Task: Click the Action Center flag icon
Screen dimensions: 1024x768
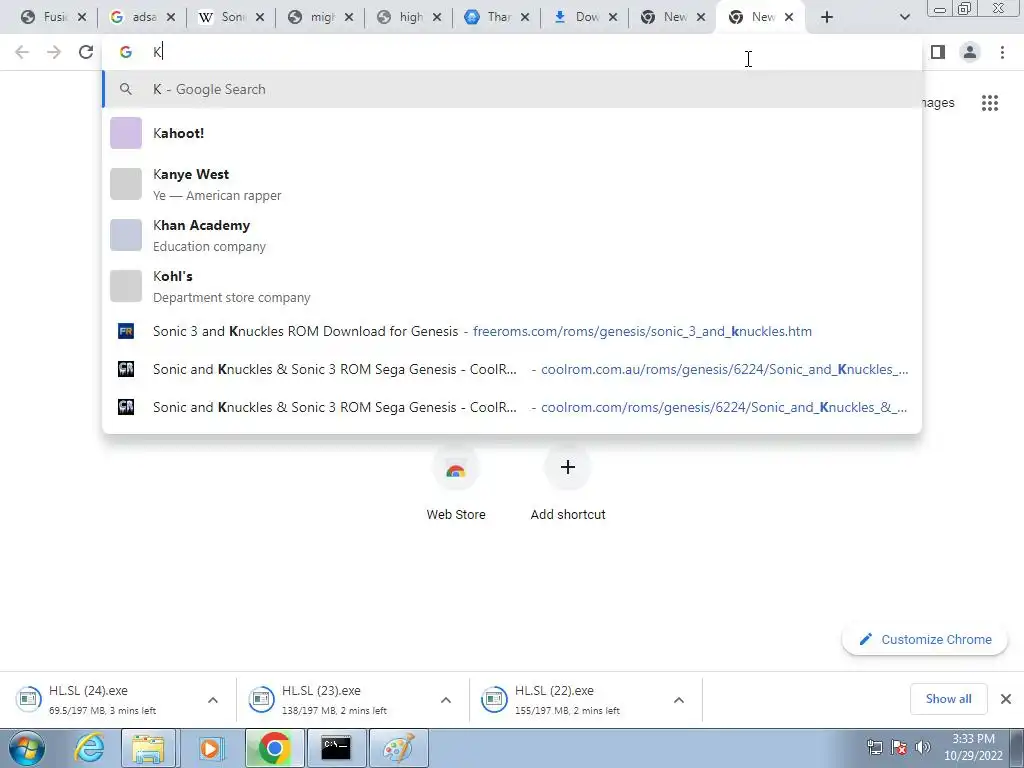Action: click(x=899, y=747)
